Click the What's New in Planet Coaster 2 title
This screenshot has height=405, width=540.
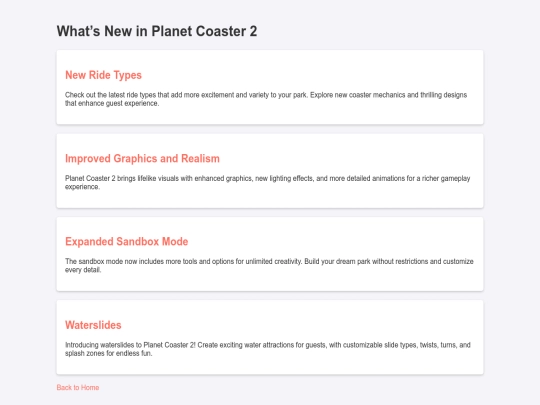tap(157, 31)
